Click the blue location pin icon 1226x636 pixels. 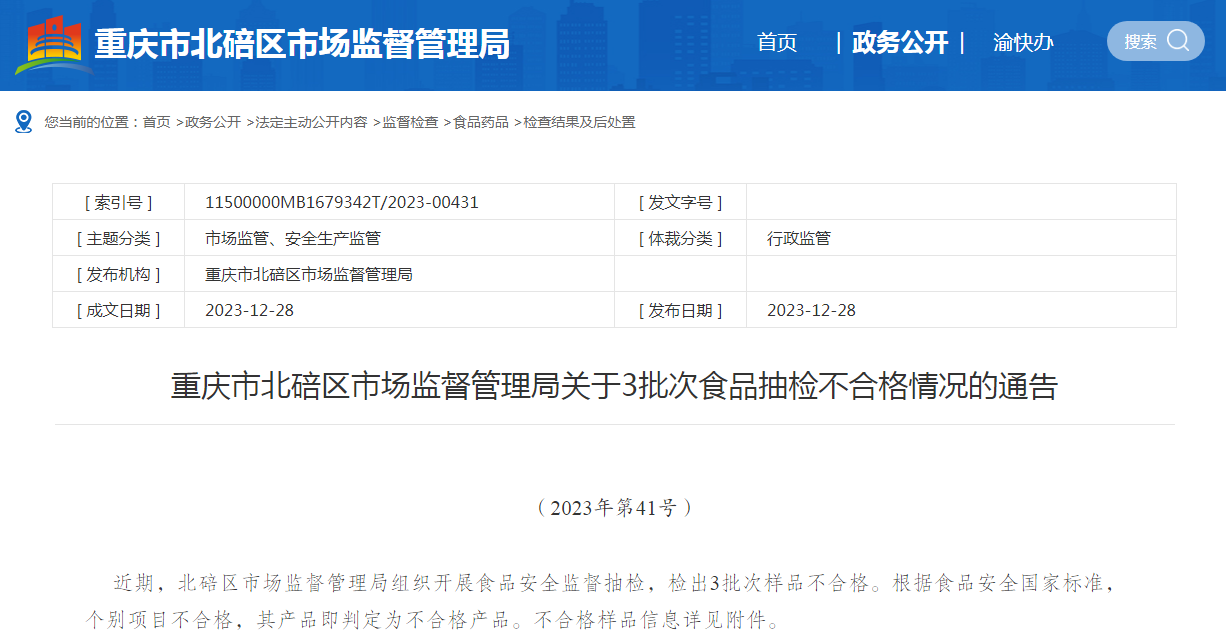(23, 122)
